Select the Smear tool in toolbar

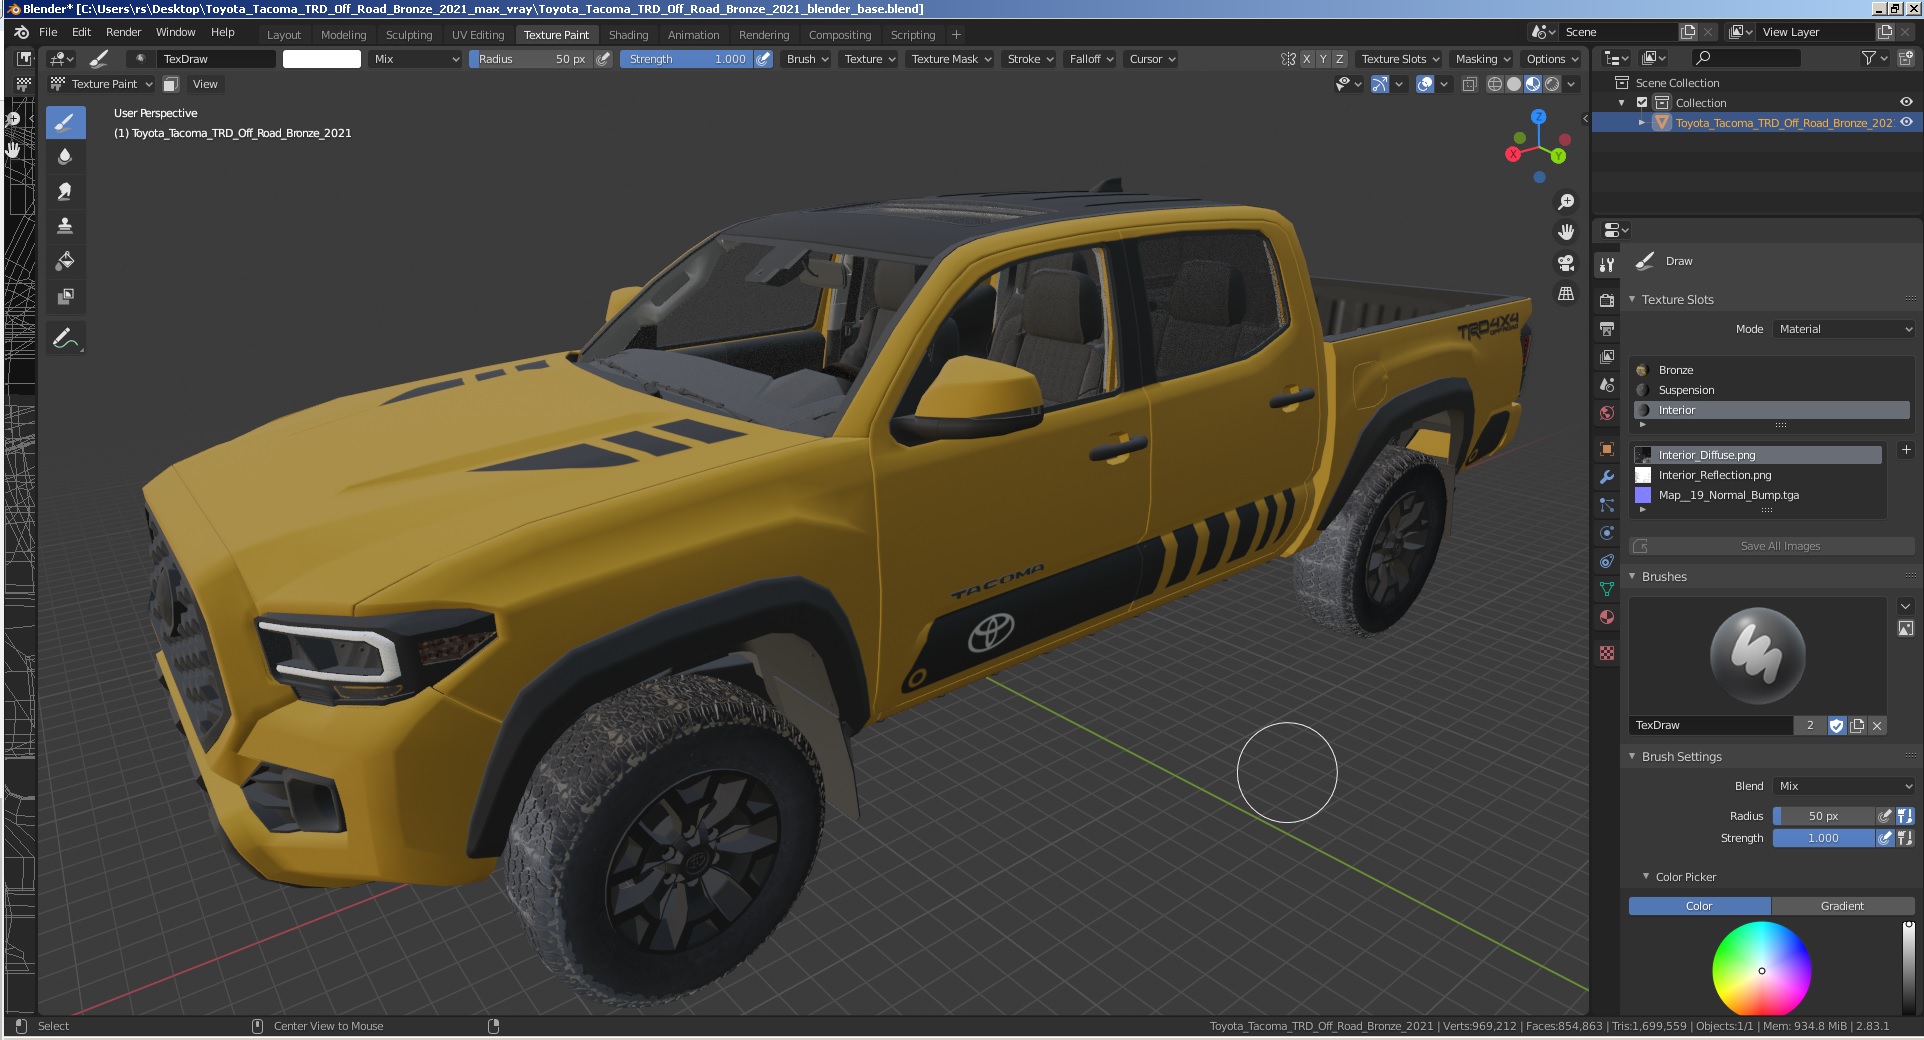pyautogui.click(x=65, y=191)
